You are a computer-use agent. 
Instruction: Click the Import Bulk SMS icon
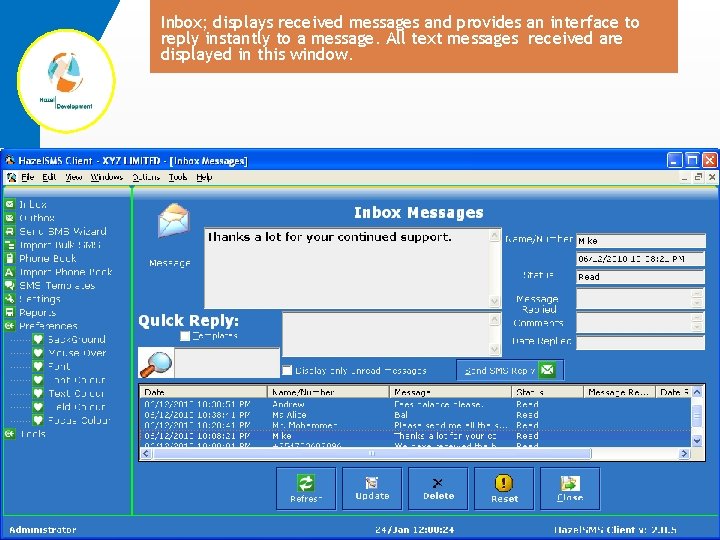tap(10, 245)
